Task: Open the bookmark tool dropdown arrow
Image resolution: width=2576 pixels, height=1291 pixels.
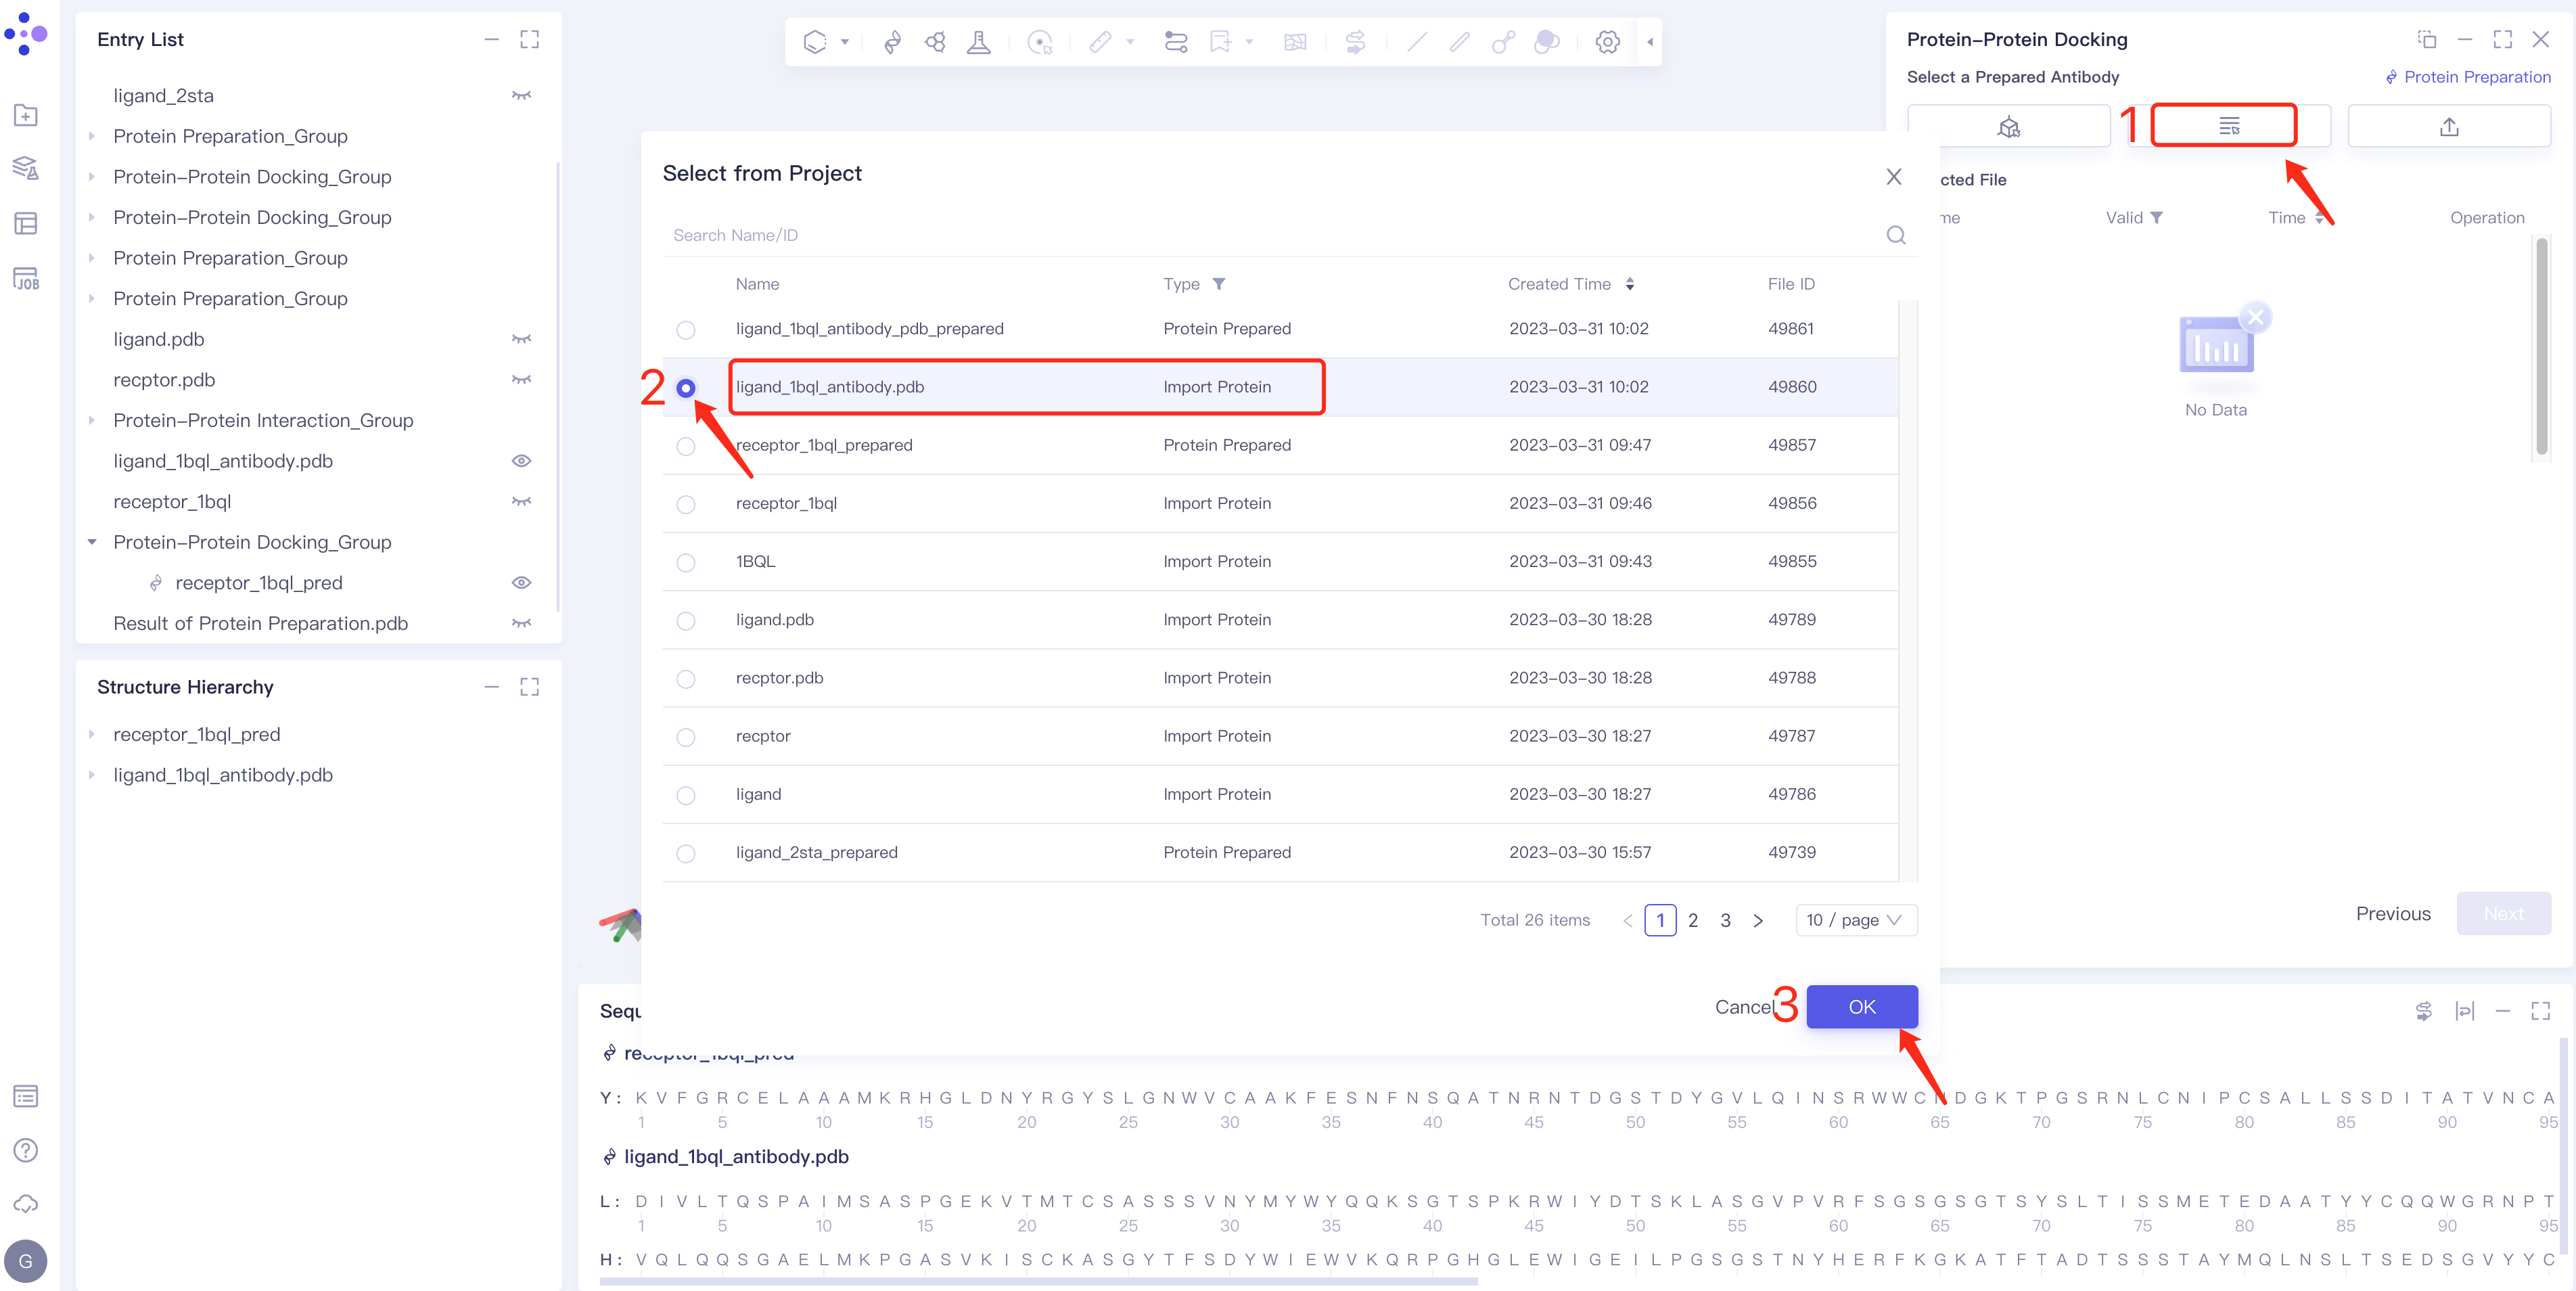Action: (1249, 42)
